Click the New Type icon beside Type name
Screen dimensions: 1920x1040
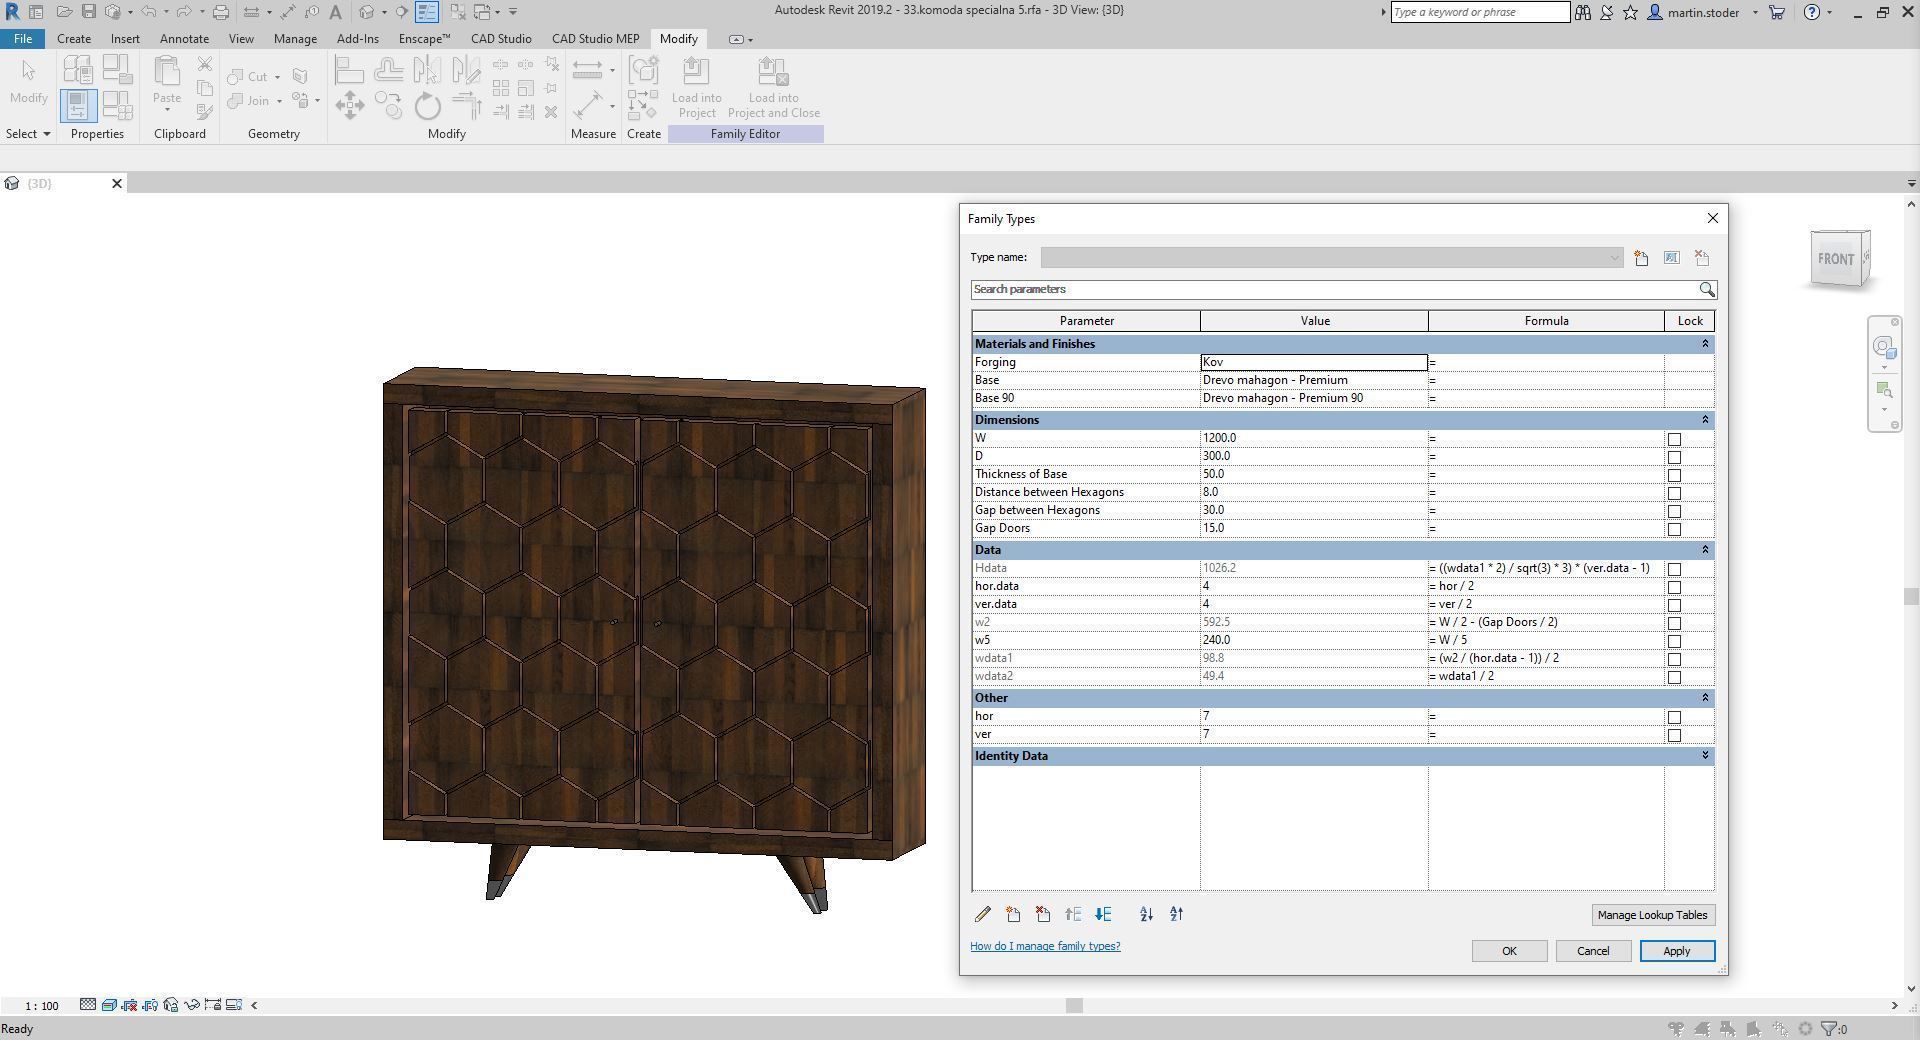coord(1639,257)
